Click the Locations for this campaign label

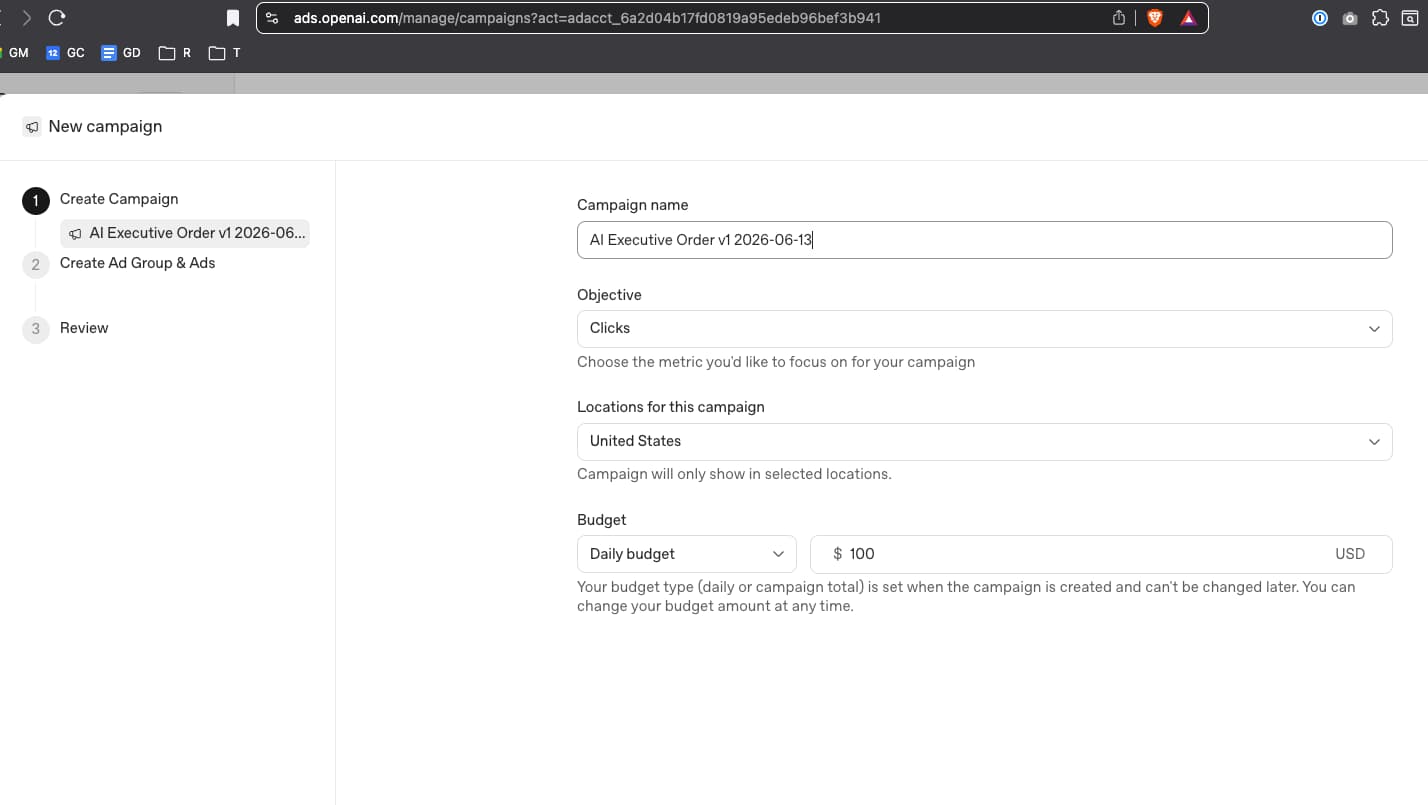coord(671,407)
